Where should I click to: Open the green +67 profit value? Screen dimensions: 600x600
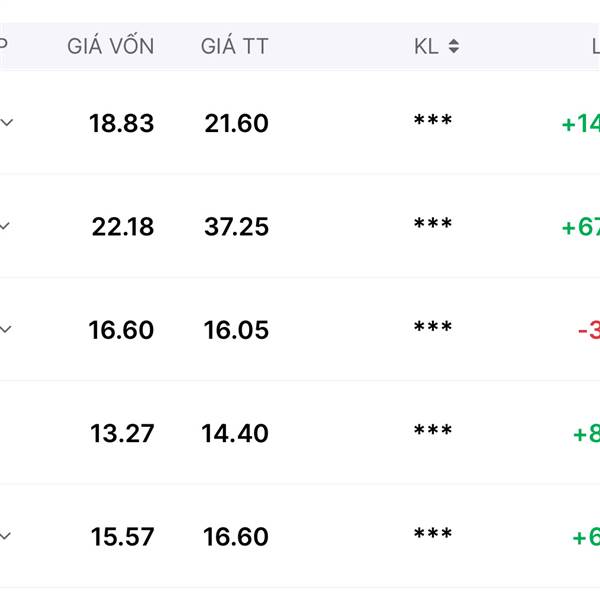[x=580, y=227]
